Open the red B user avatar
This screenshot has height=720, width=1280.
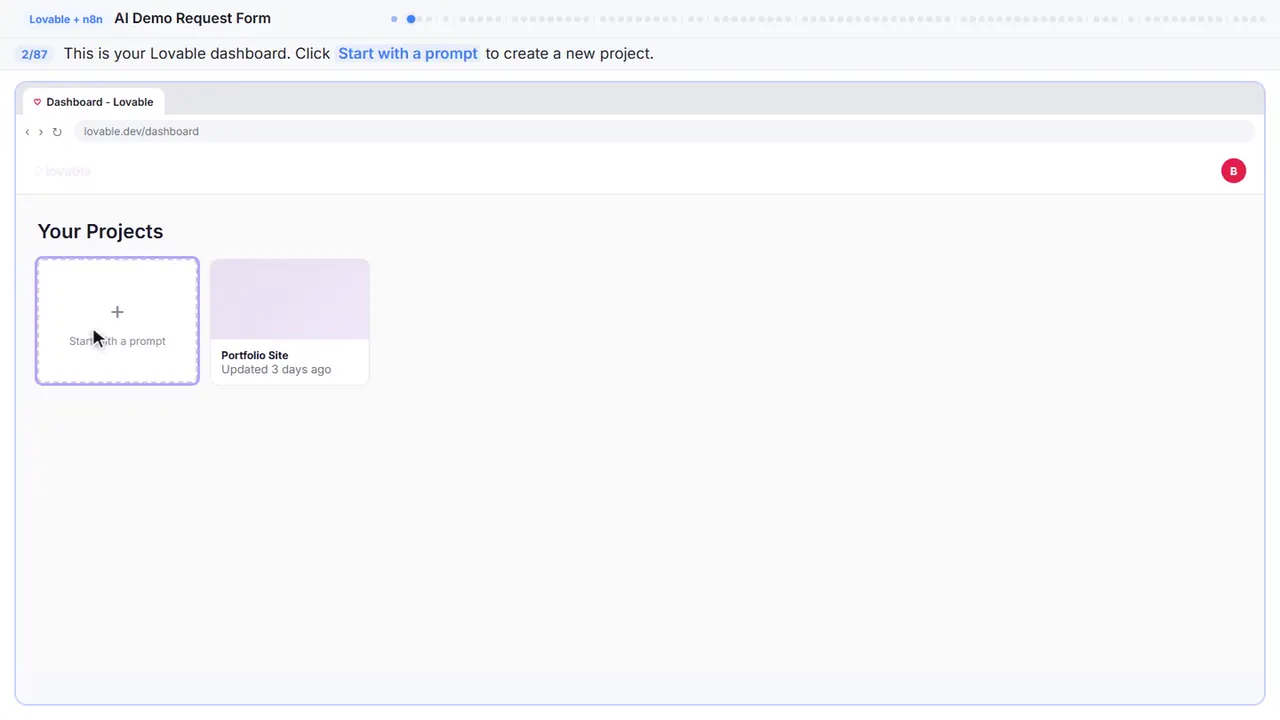tap(1233, 171)
